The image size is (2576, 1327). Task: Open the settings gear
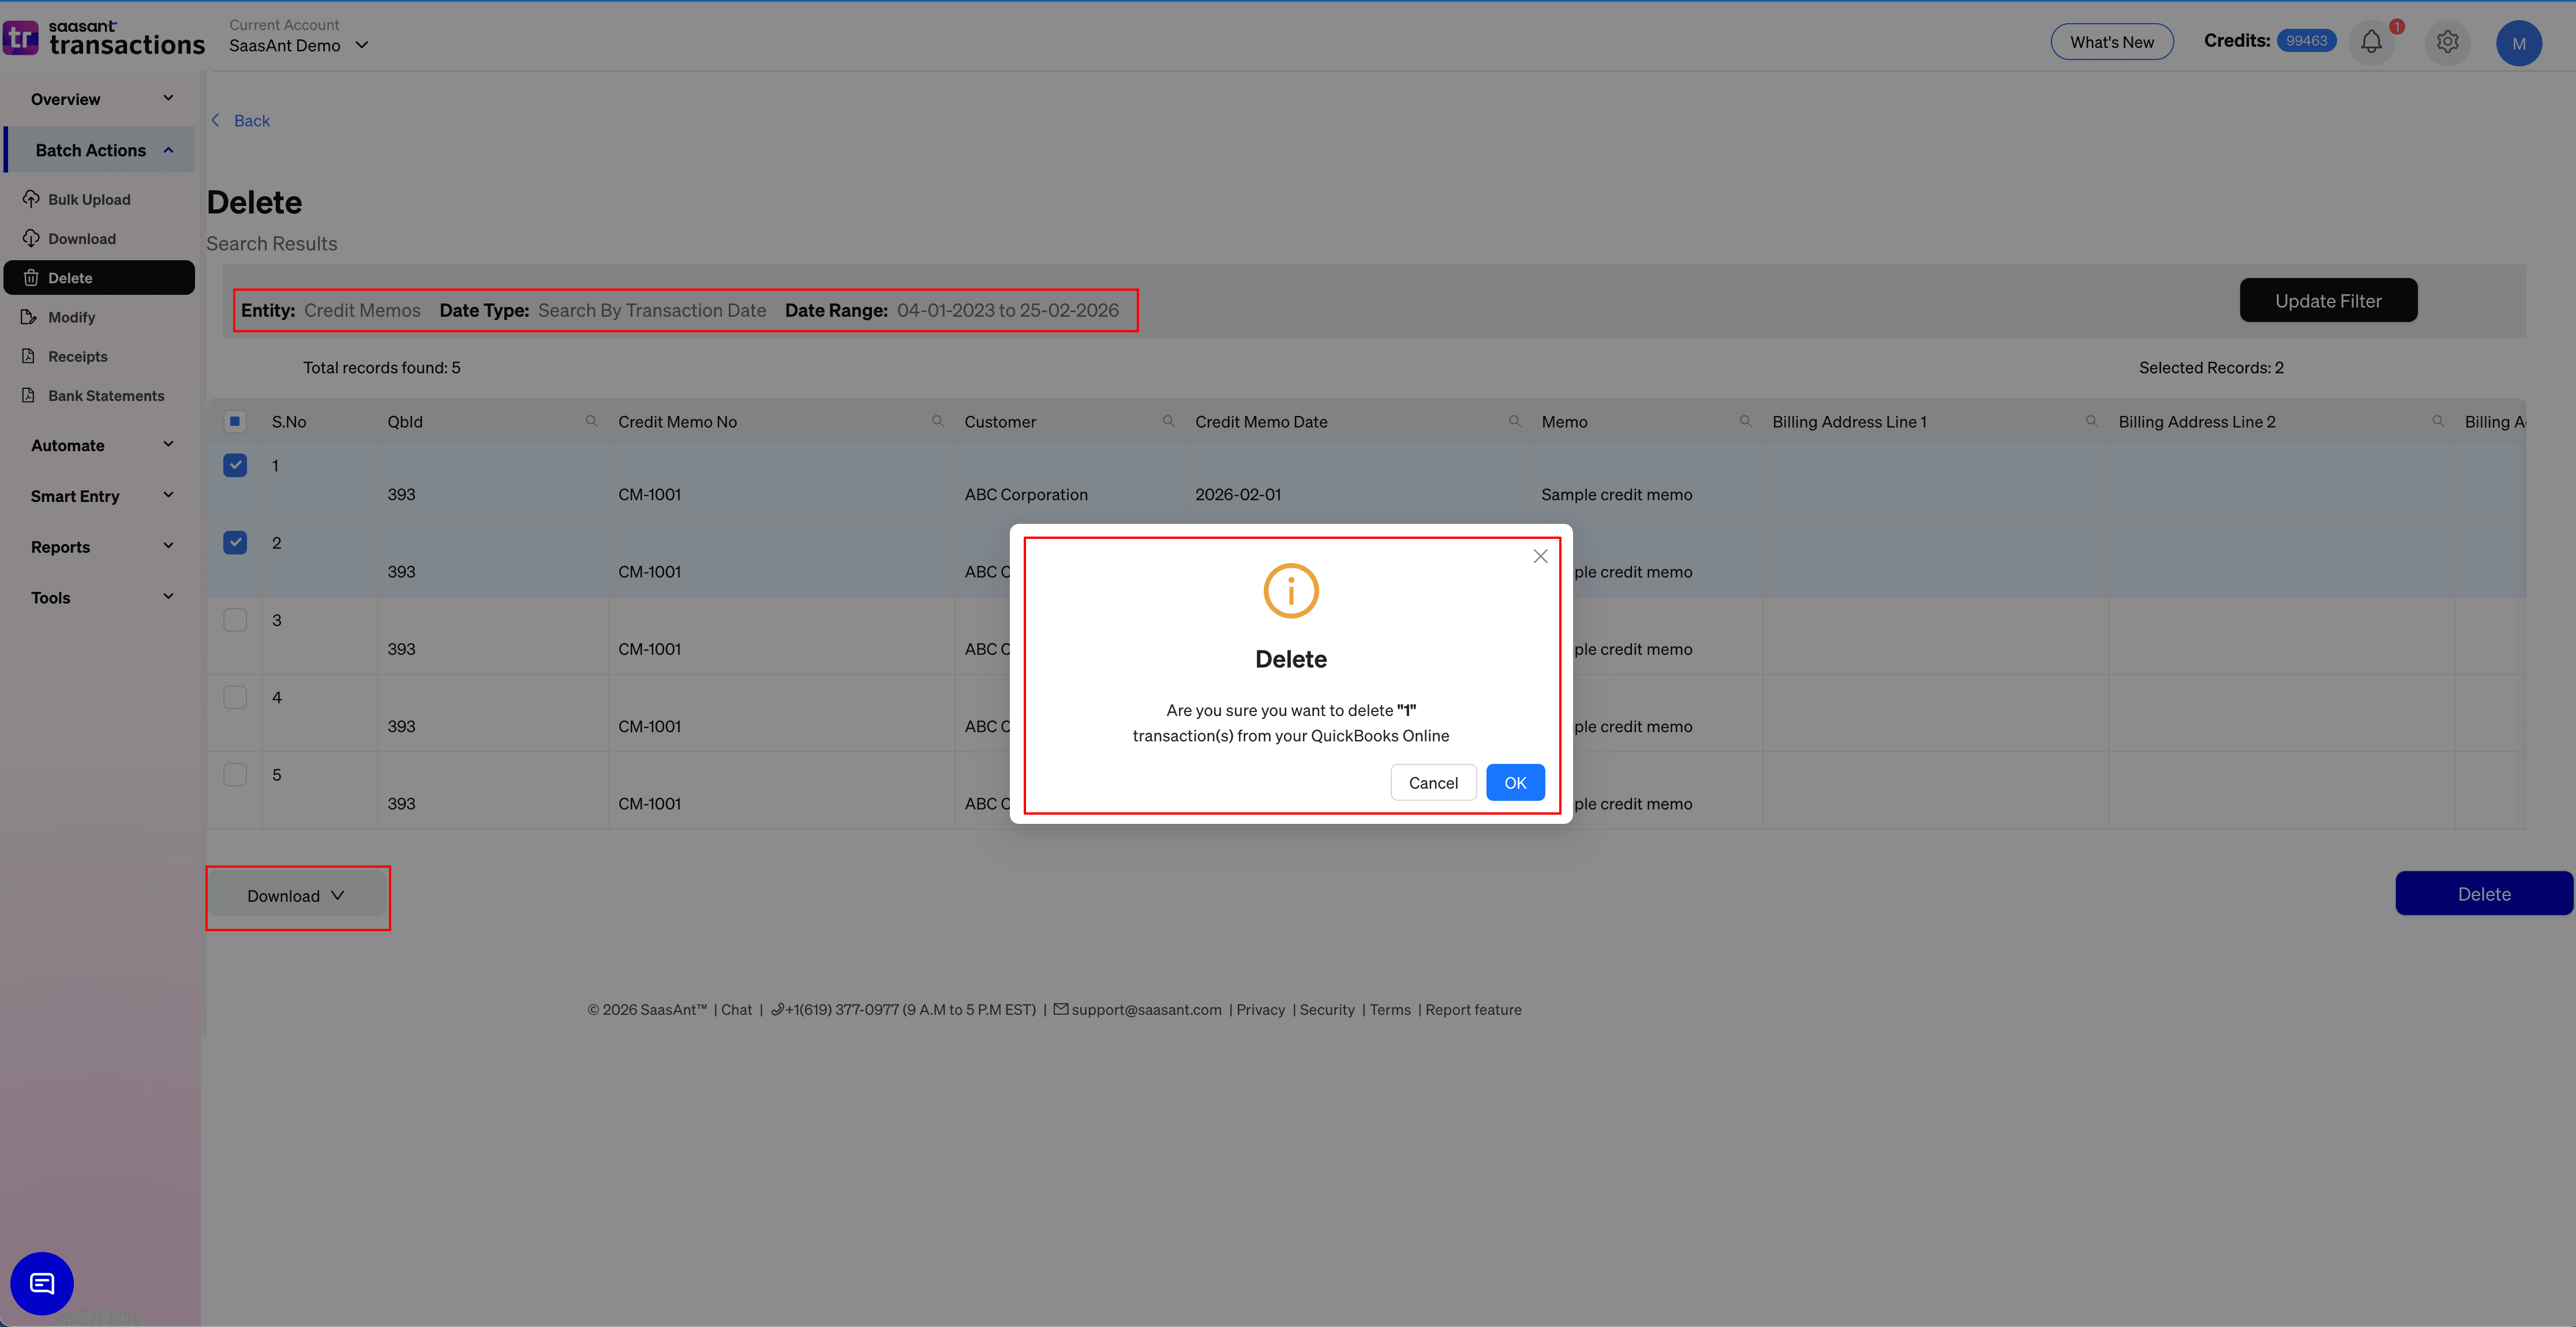(x=2447, y=42)
